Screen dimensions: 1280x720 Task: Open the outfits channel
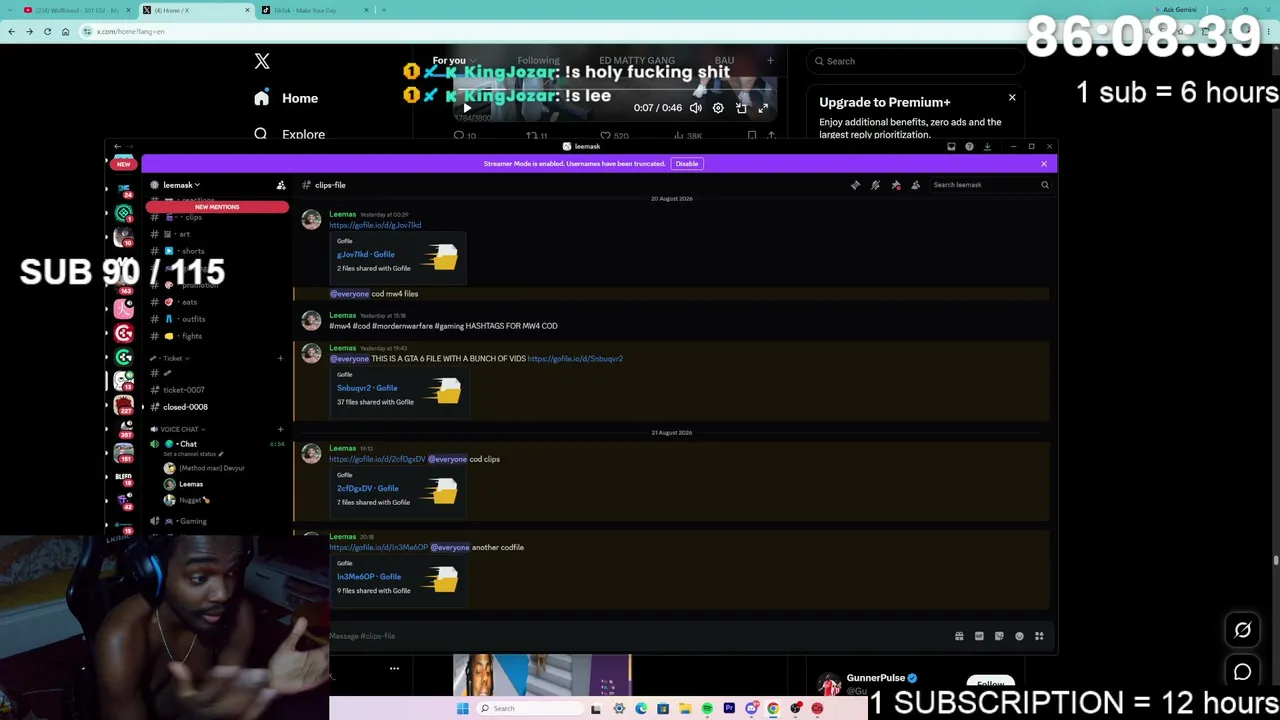click(x=215, y=319)
